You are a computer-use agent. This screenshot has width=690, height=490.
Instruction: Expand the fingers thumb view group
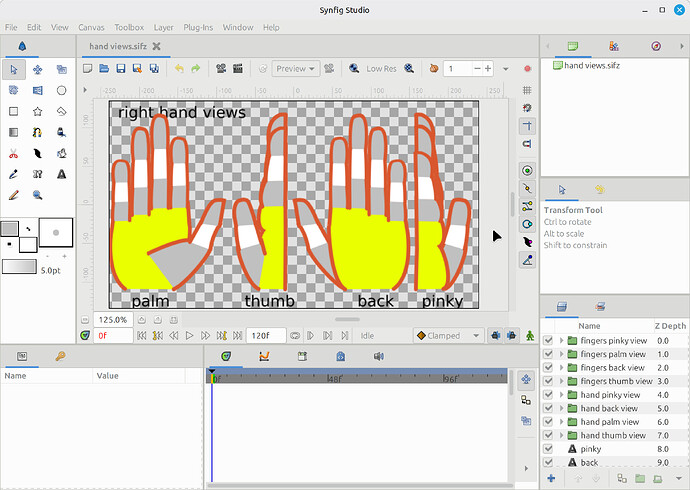tap(562, 381)
